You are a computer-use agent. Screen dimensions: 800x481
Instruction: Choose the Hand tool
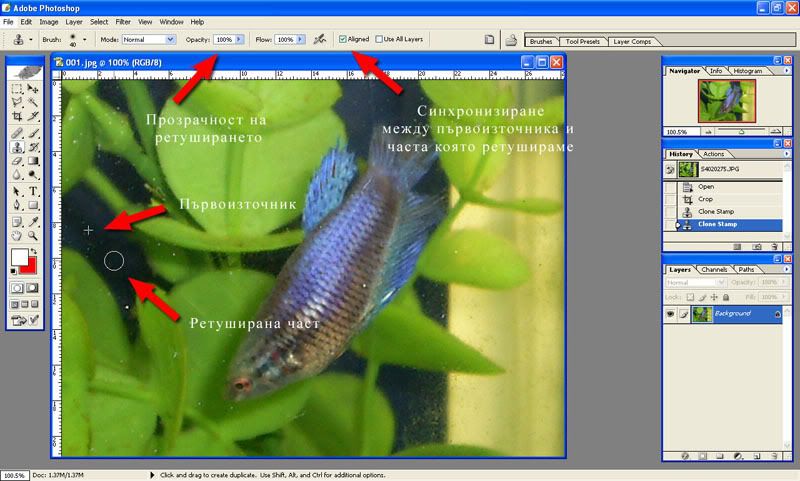[18, 234]
